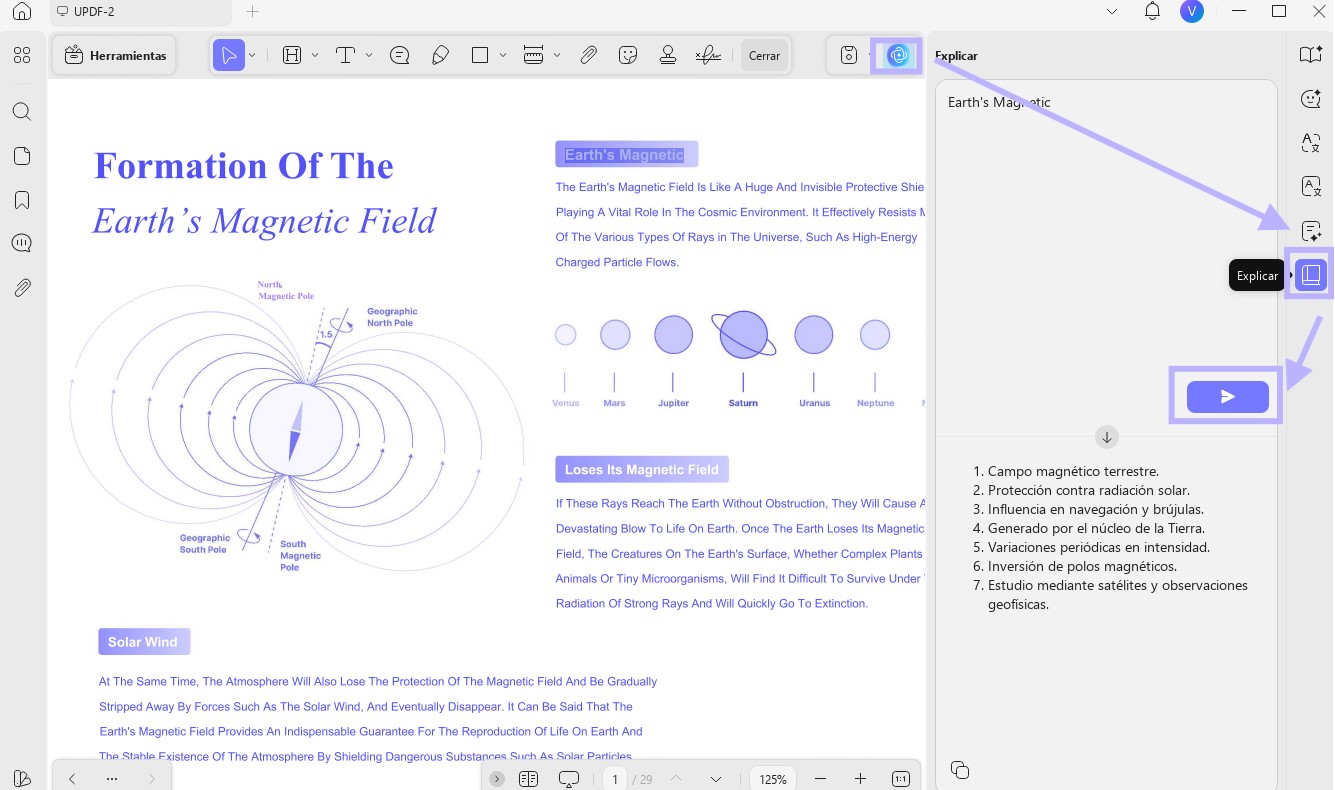The height and width of the screenshot is (790, 1335).
Task: Click the Cerrar button in toolbar
Action: [x=764, y=56]
